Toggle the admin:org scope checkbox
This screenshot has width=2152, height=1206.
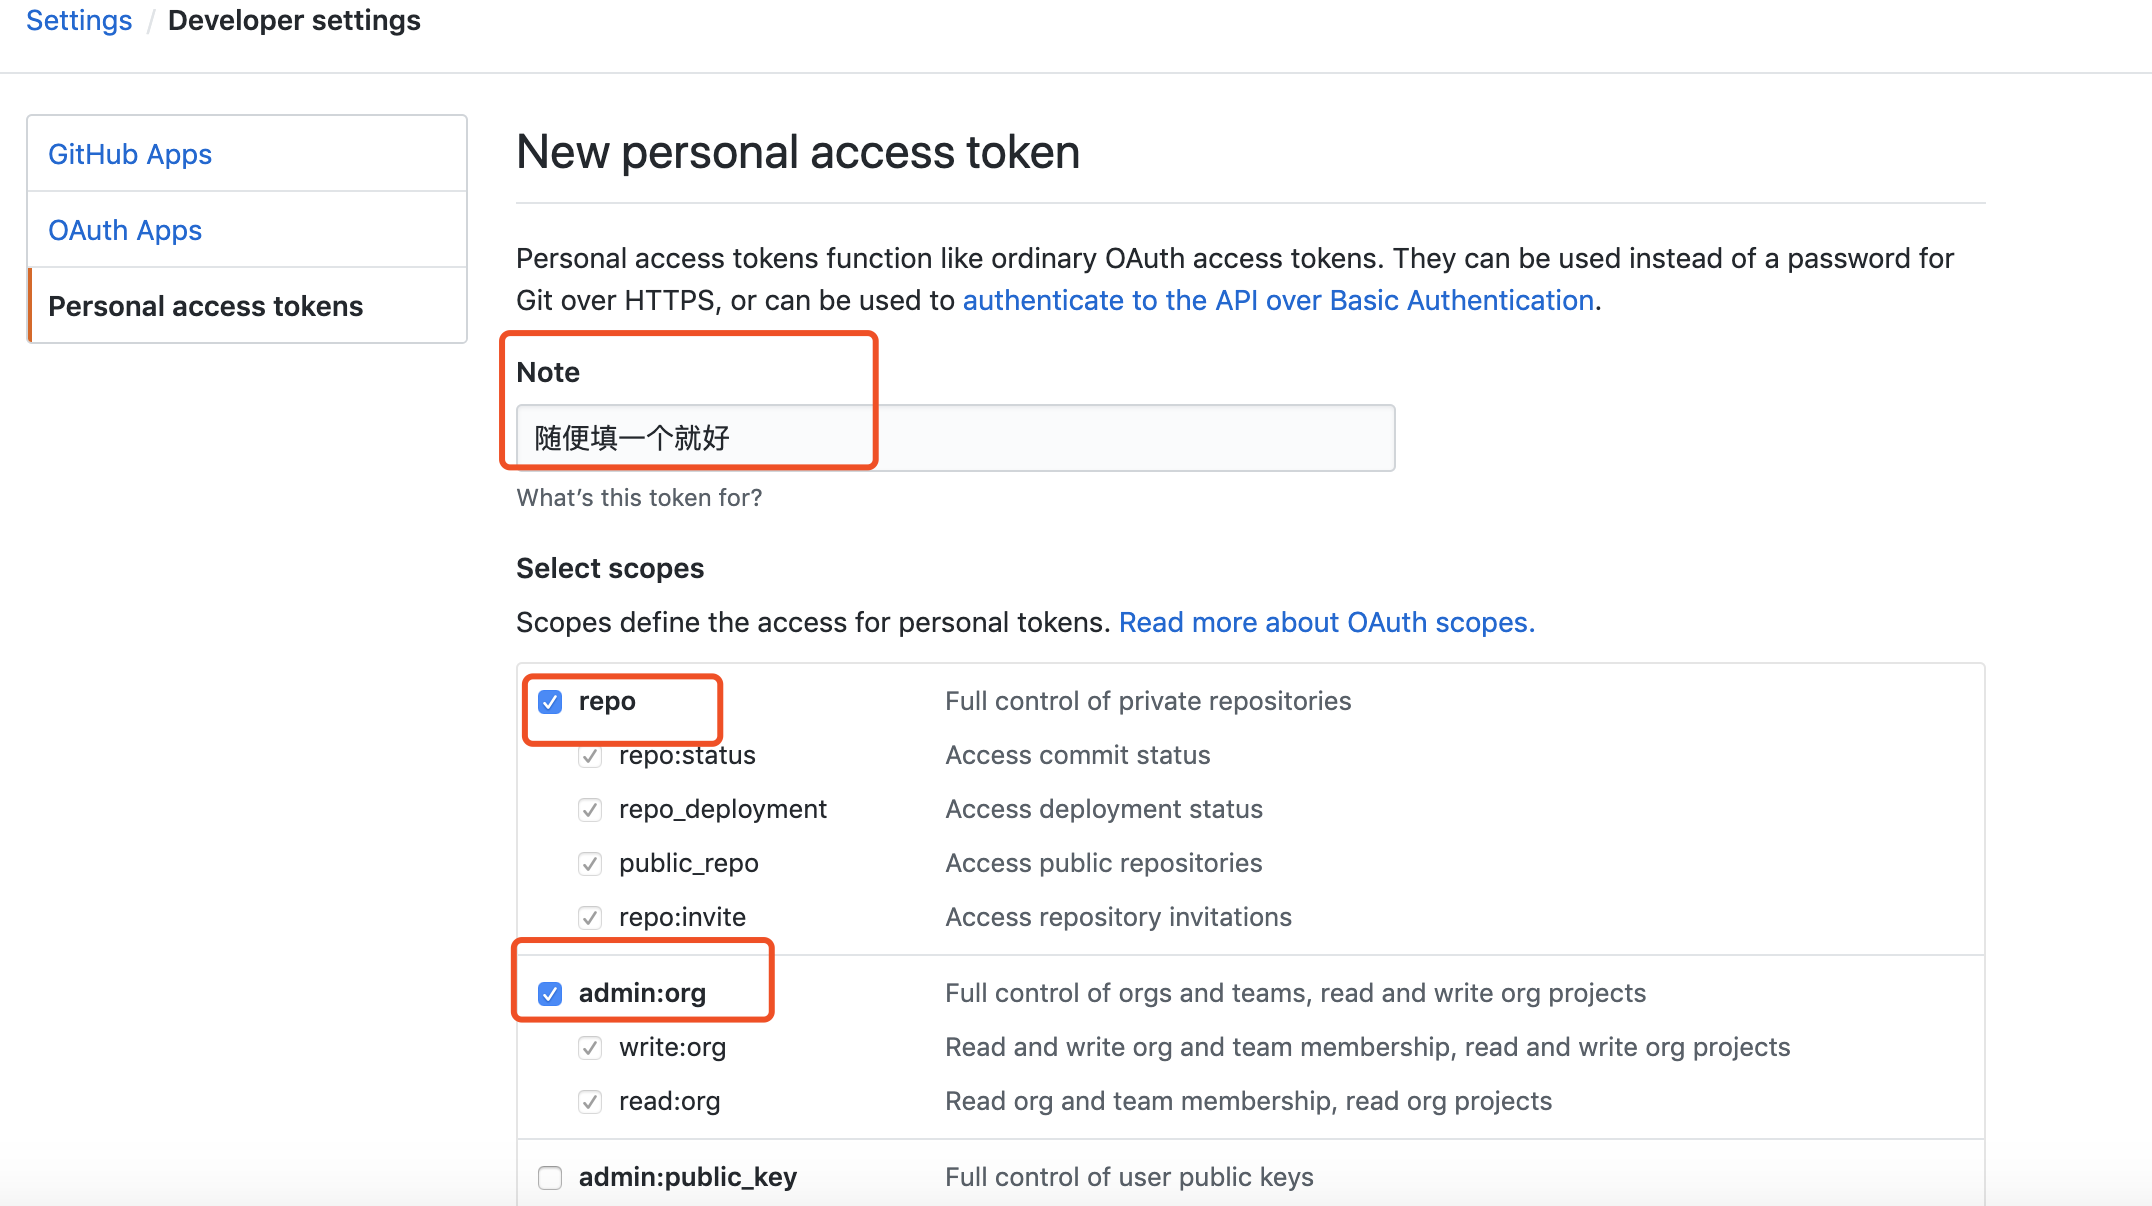[550, 994]
